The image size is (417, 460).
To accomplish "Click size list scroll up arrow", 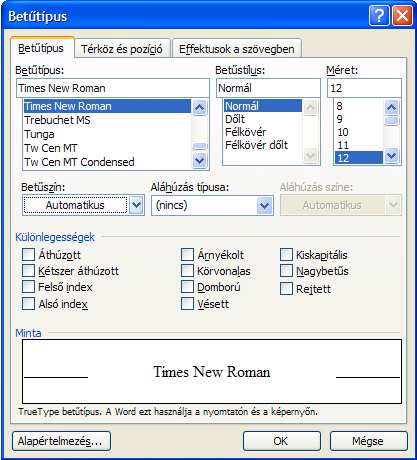I will coord(392,107).
